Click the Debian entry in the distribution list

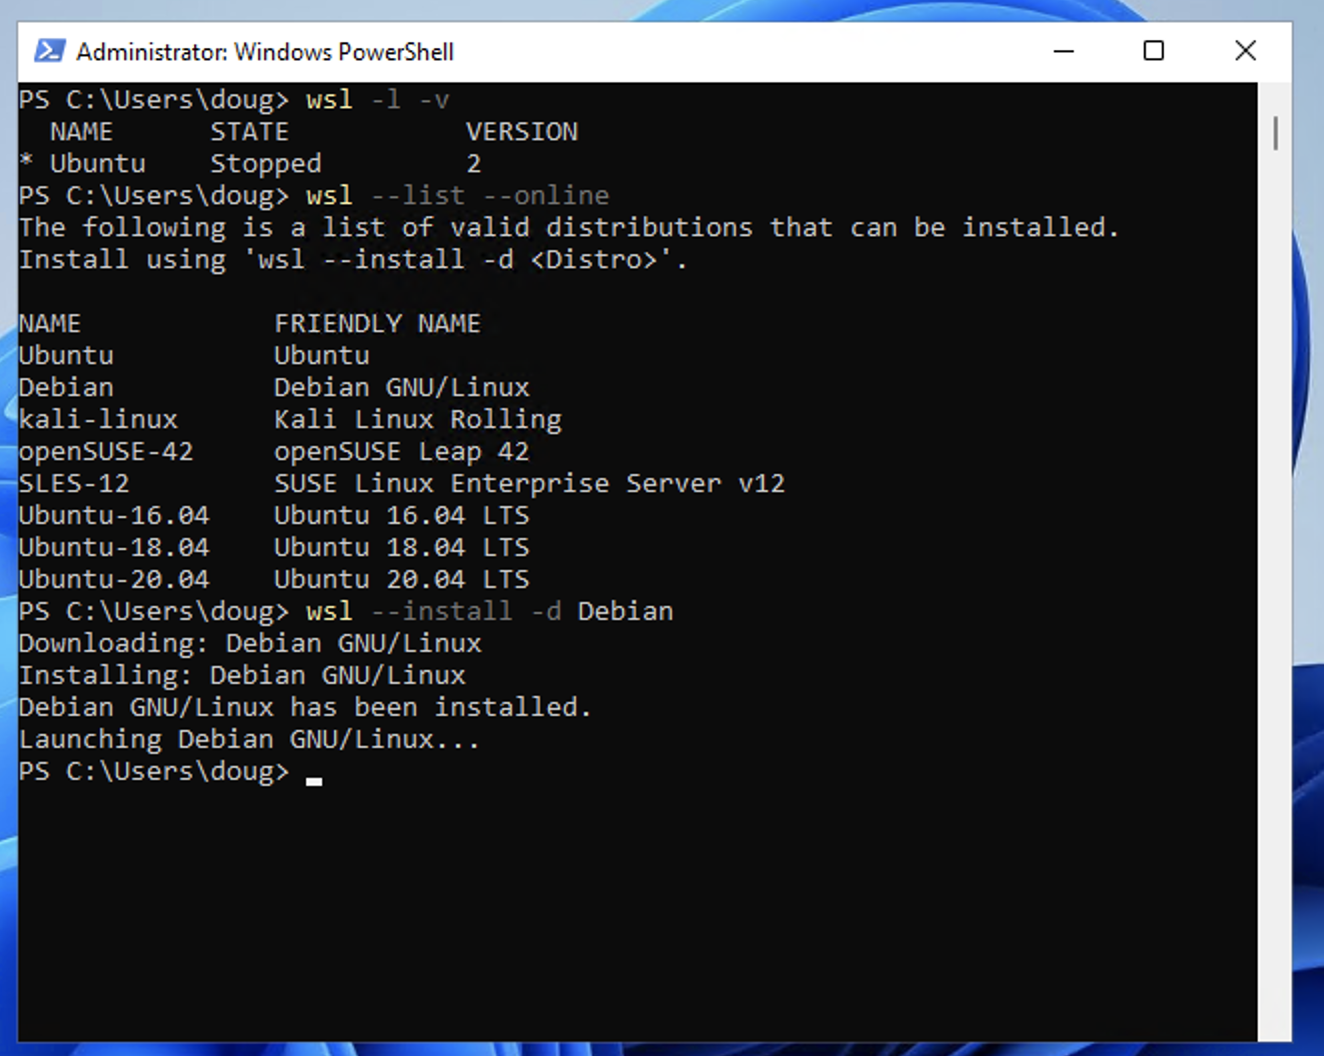[66, 387]
